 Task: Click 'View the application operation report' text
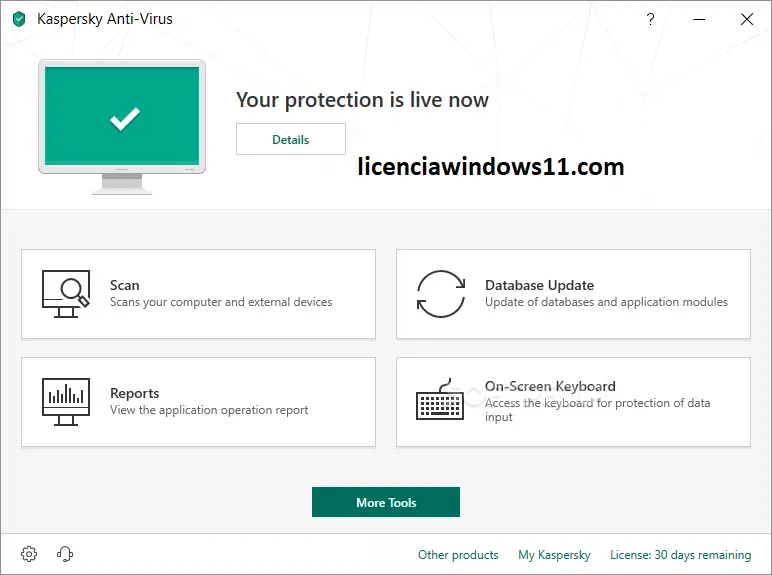(x=209, y=410)
